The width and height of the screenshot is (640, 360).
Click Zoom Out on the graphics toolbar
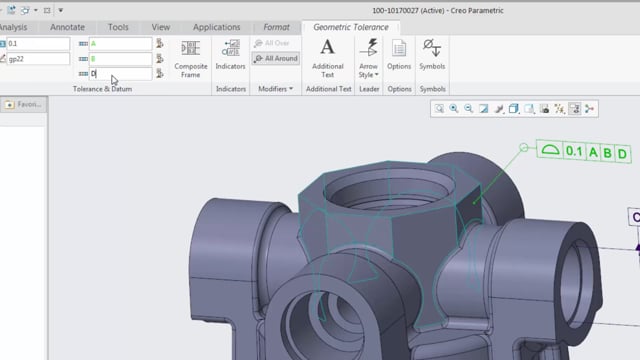point(469,109)
